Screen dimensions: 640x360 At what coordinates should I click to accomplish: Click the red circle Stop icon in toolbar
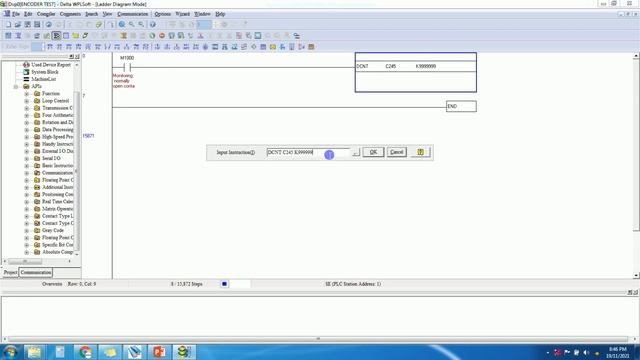(x=162, y=36)
